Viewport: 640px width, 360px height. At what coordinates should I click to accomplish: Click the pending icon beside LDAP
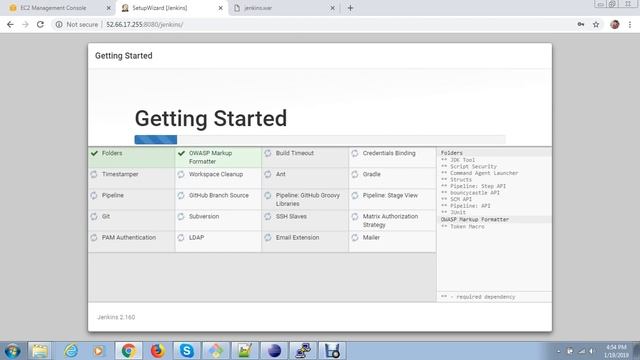pos(181,238)
